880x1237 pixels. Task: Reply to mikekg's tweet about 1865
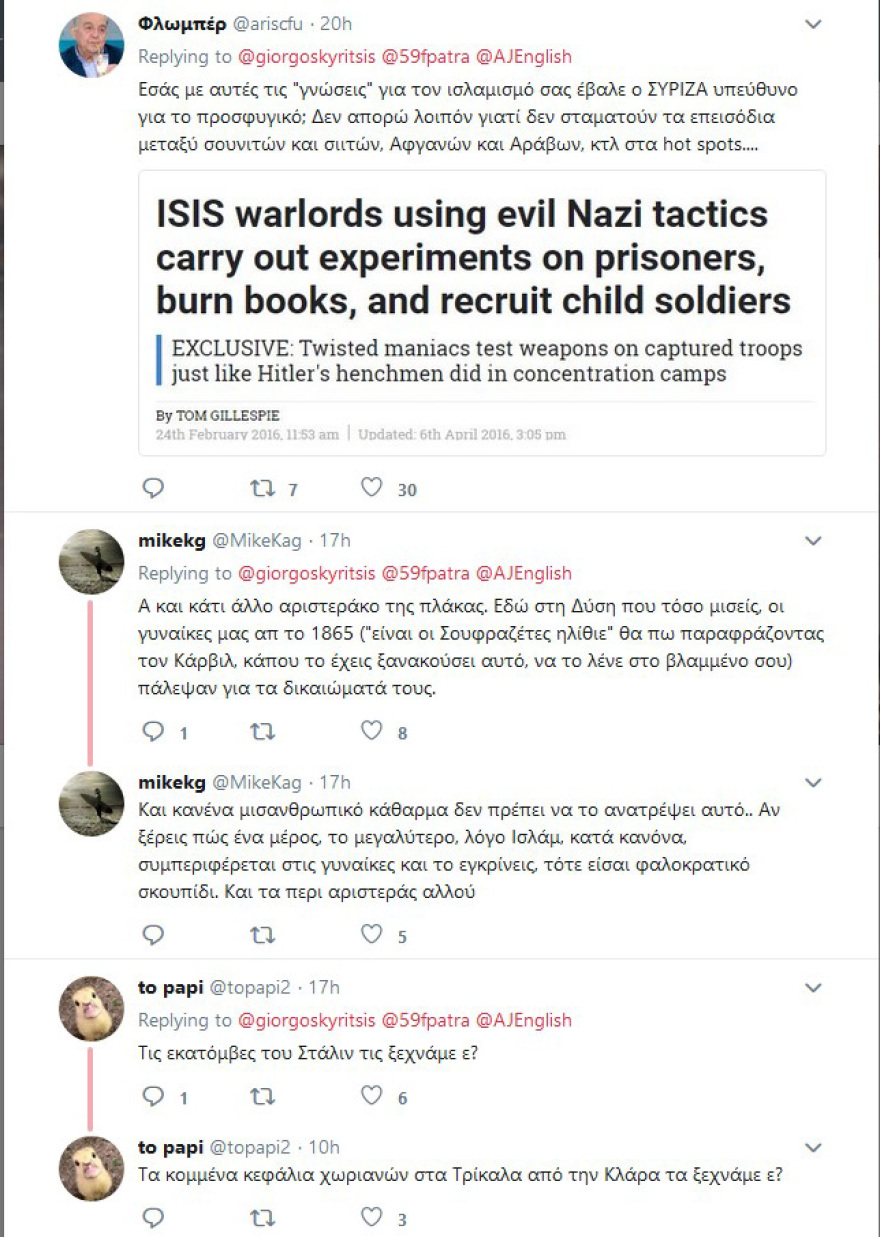coord(153,732)
